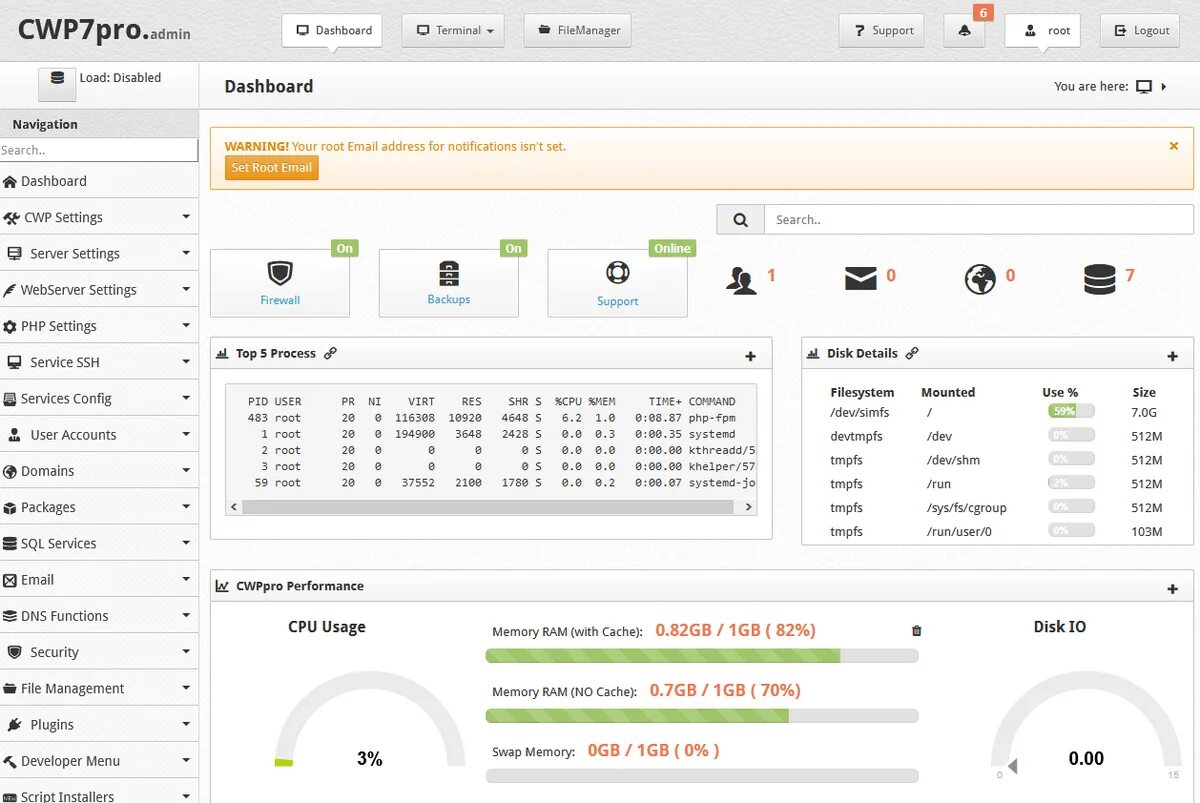Click the Backups On status badge
This screenshot has height=803, width=1200.
pyautogui.click(x=514, y=248)
